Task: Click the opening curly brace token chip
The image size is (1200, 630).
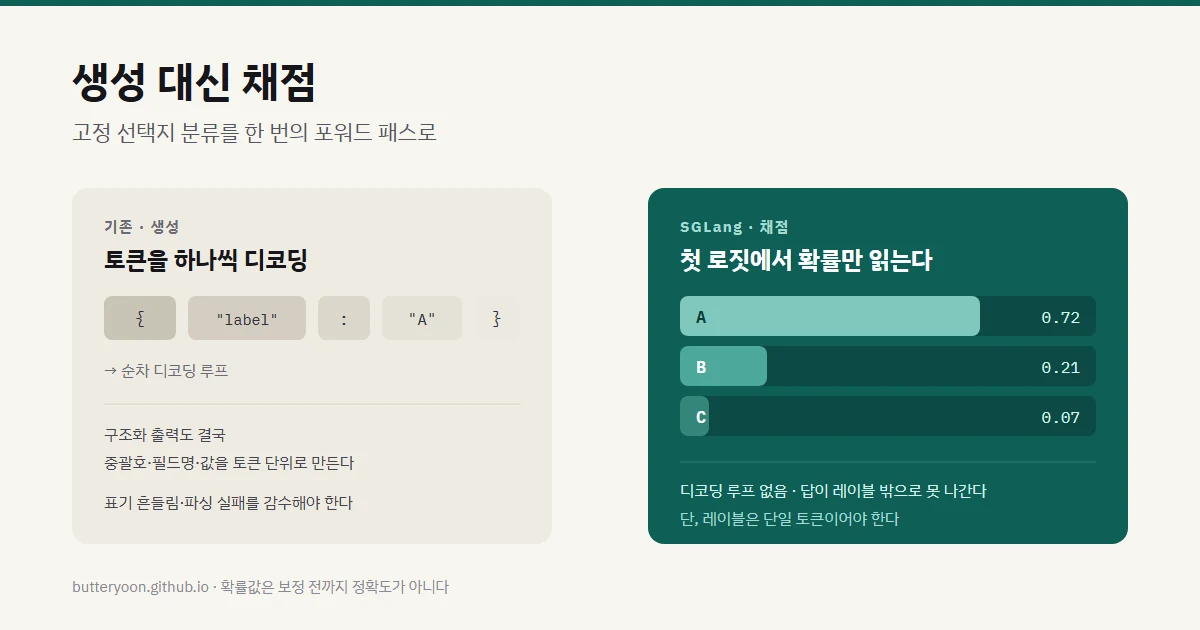Action: coord(140,318)
